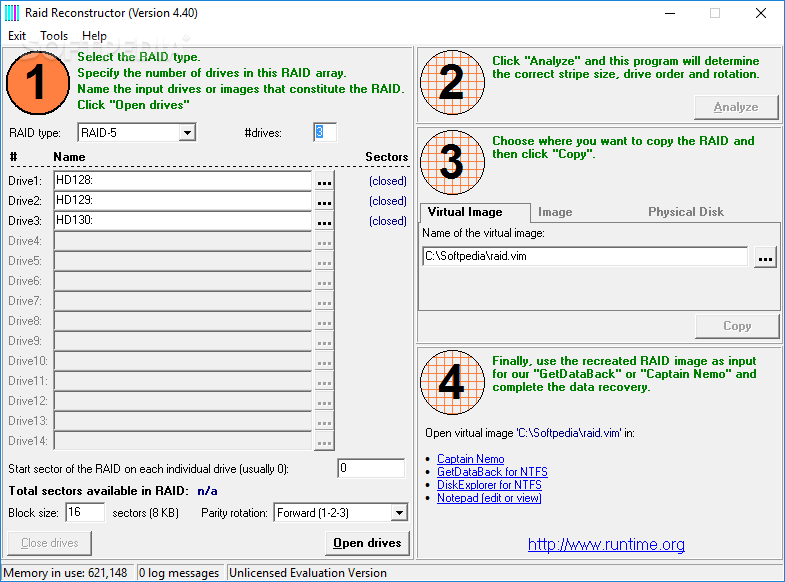The height and width of the screenshot is (582, 785).
Task: Click the Copy button
Action: 737,326
